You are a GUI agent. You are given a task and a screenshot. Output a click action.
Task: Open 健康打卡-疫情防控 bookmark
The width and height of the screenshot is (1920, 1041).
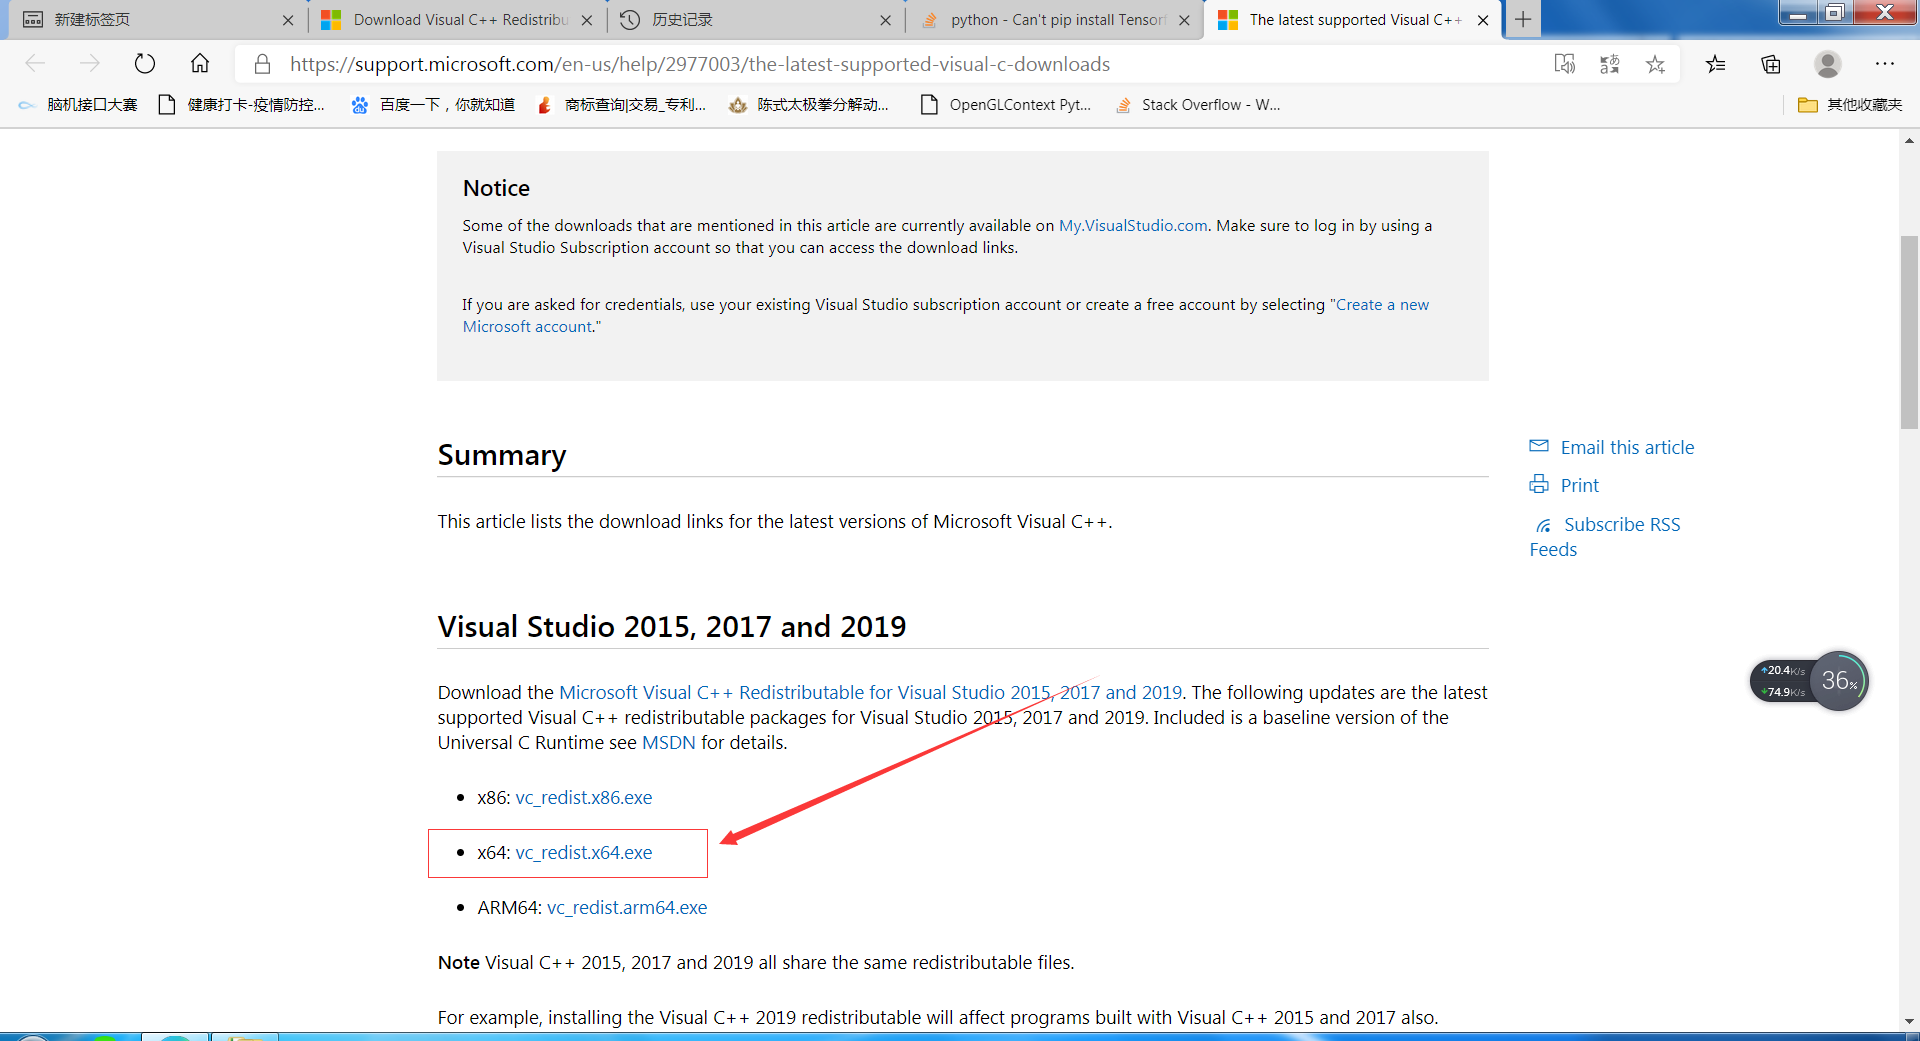pyautogui.click(x=242, y=105)
